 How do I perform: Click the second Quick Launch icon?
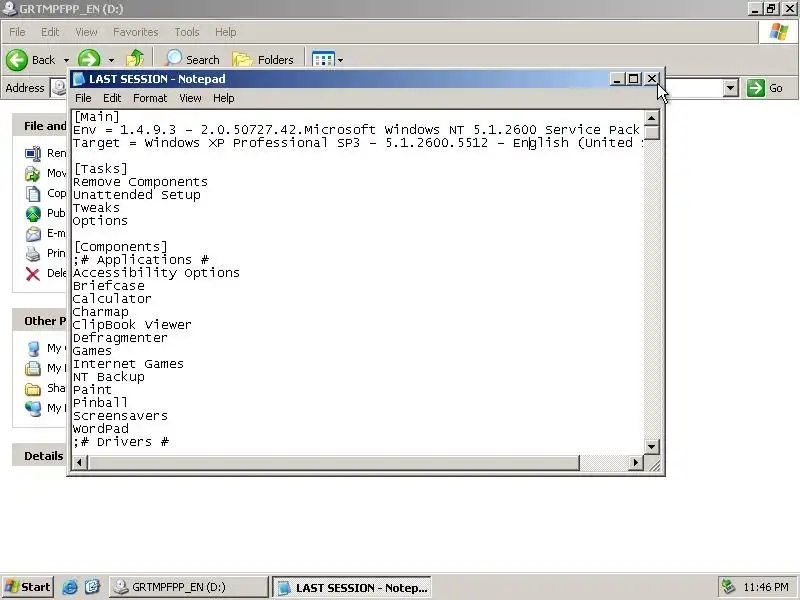coord(92,587)
